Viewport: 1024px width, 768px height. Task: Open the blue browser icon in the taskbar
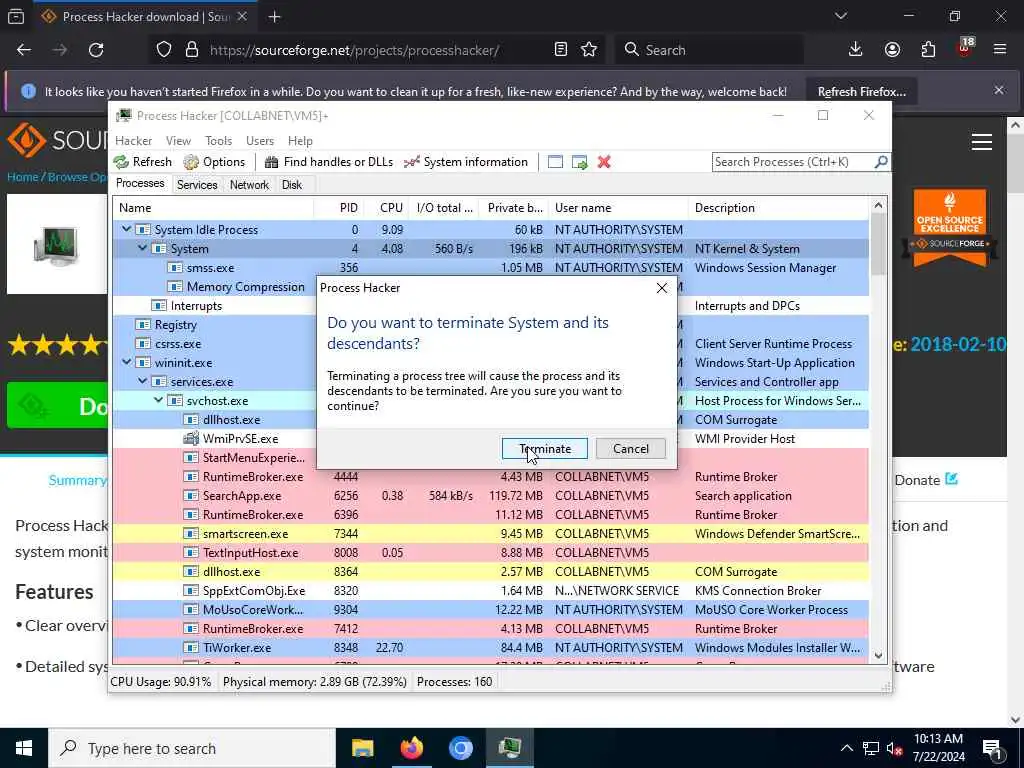[460, 748]
